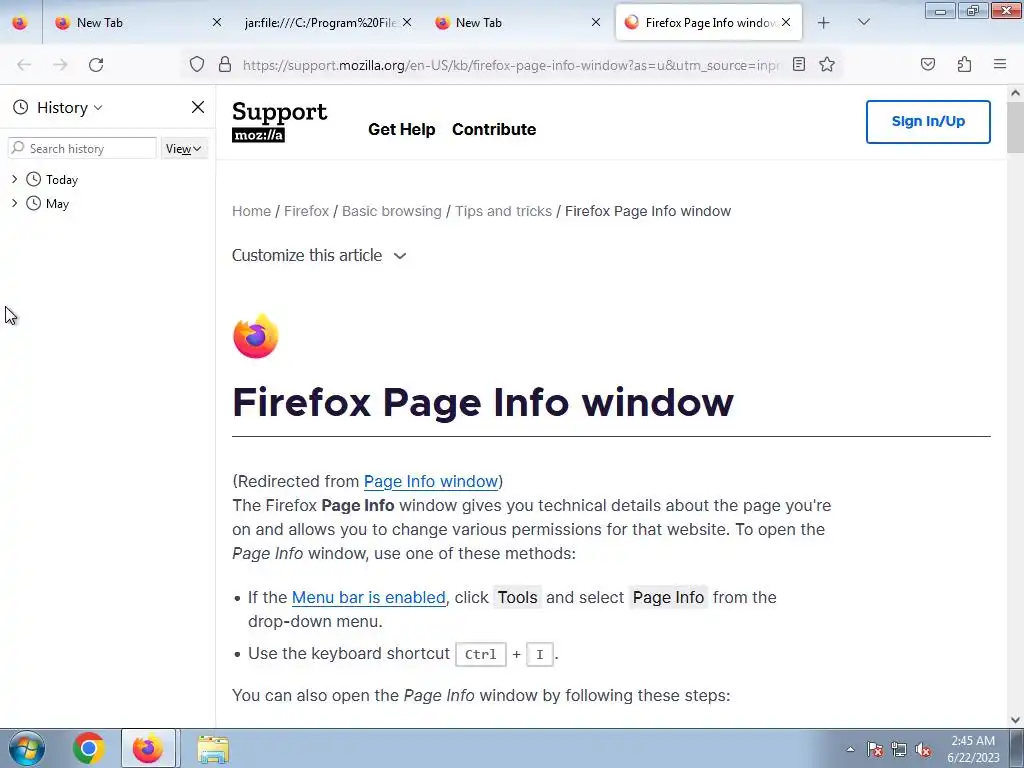Image resolution: width=1024 pixels, height=768 pixels.
Task: Show hidden system tray icons
Action: (850, 749)
